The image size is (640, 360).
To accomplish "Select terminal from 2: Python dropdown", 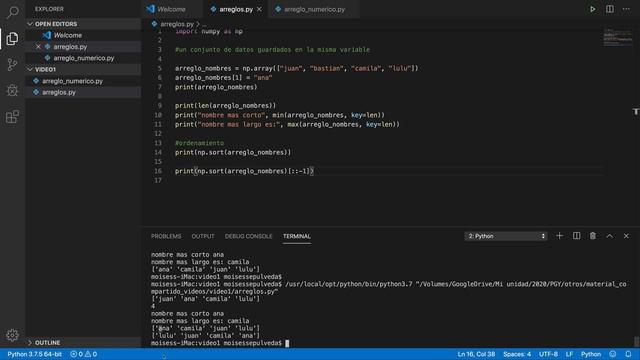I will coord(506,236).
